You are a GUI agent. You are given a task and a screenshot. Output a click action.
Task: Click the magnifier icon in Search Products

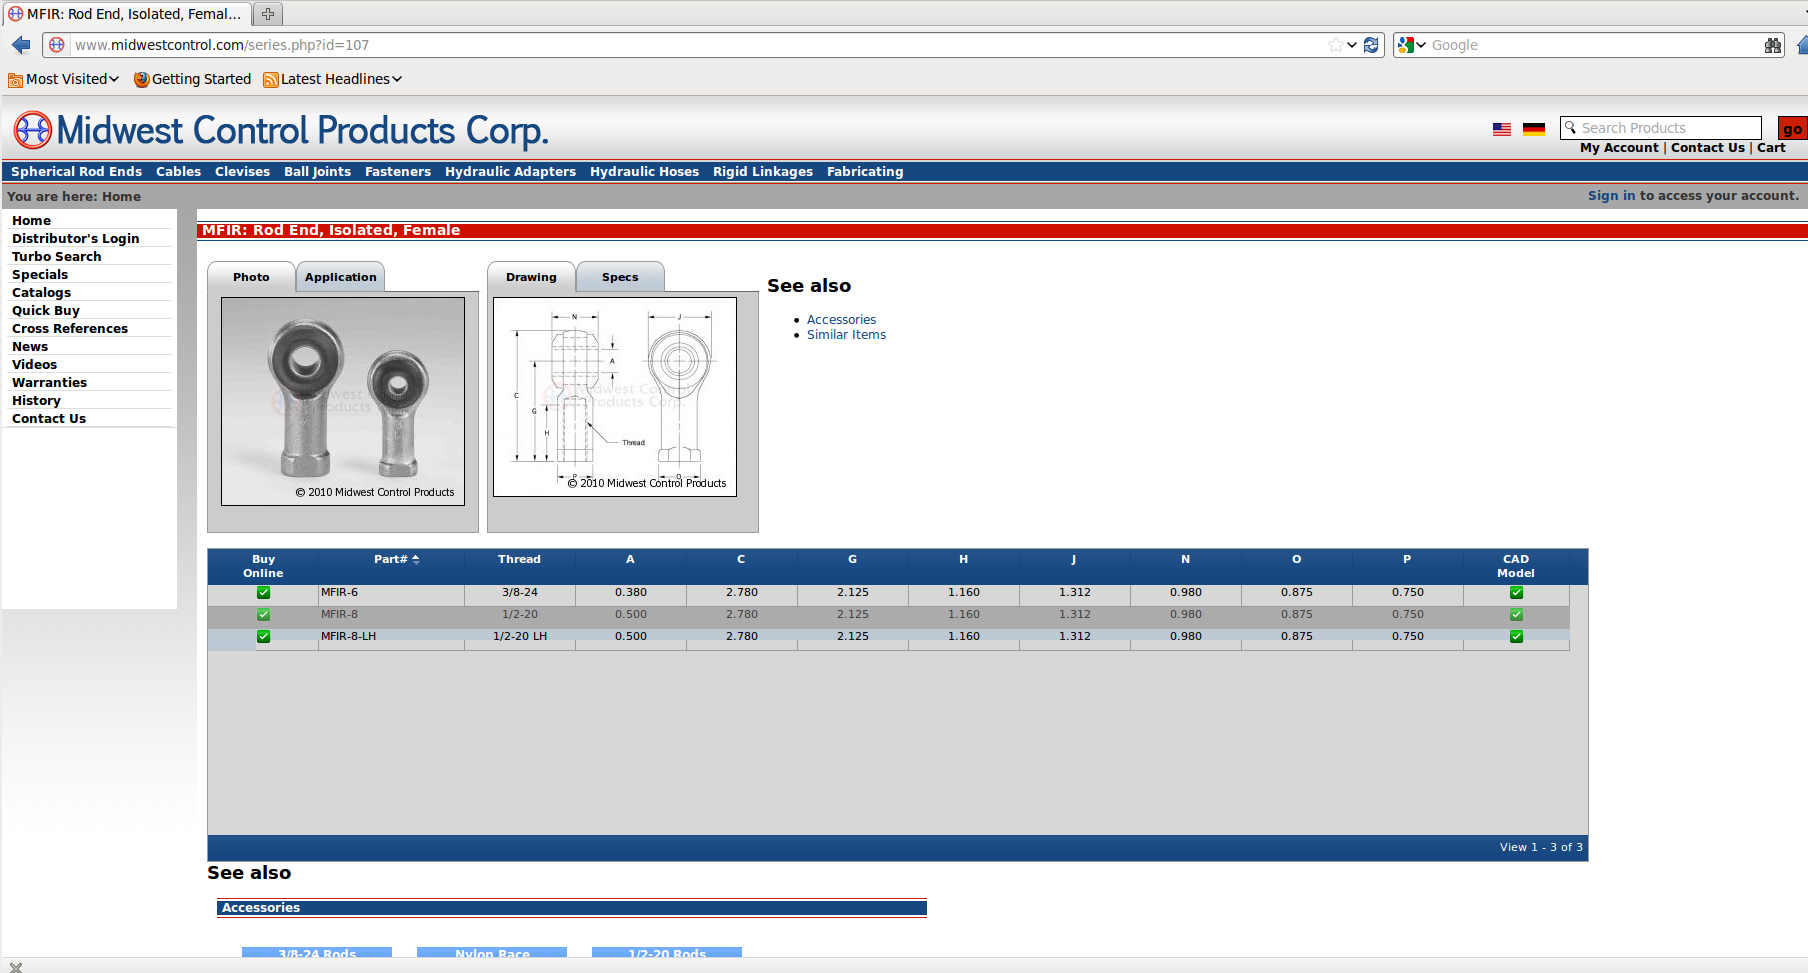[1571, 128]
